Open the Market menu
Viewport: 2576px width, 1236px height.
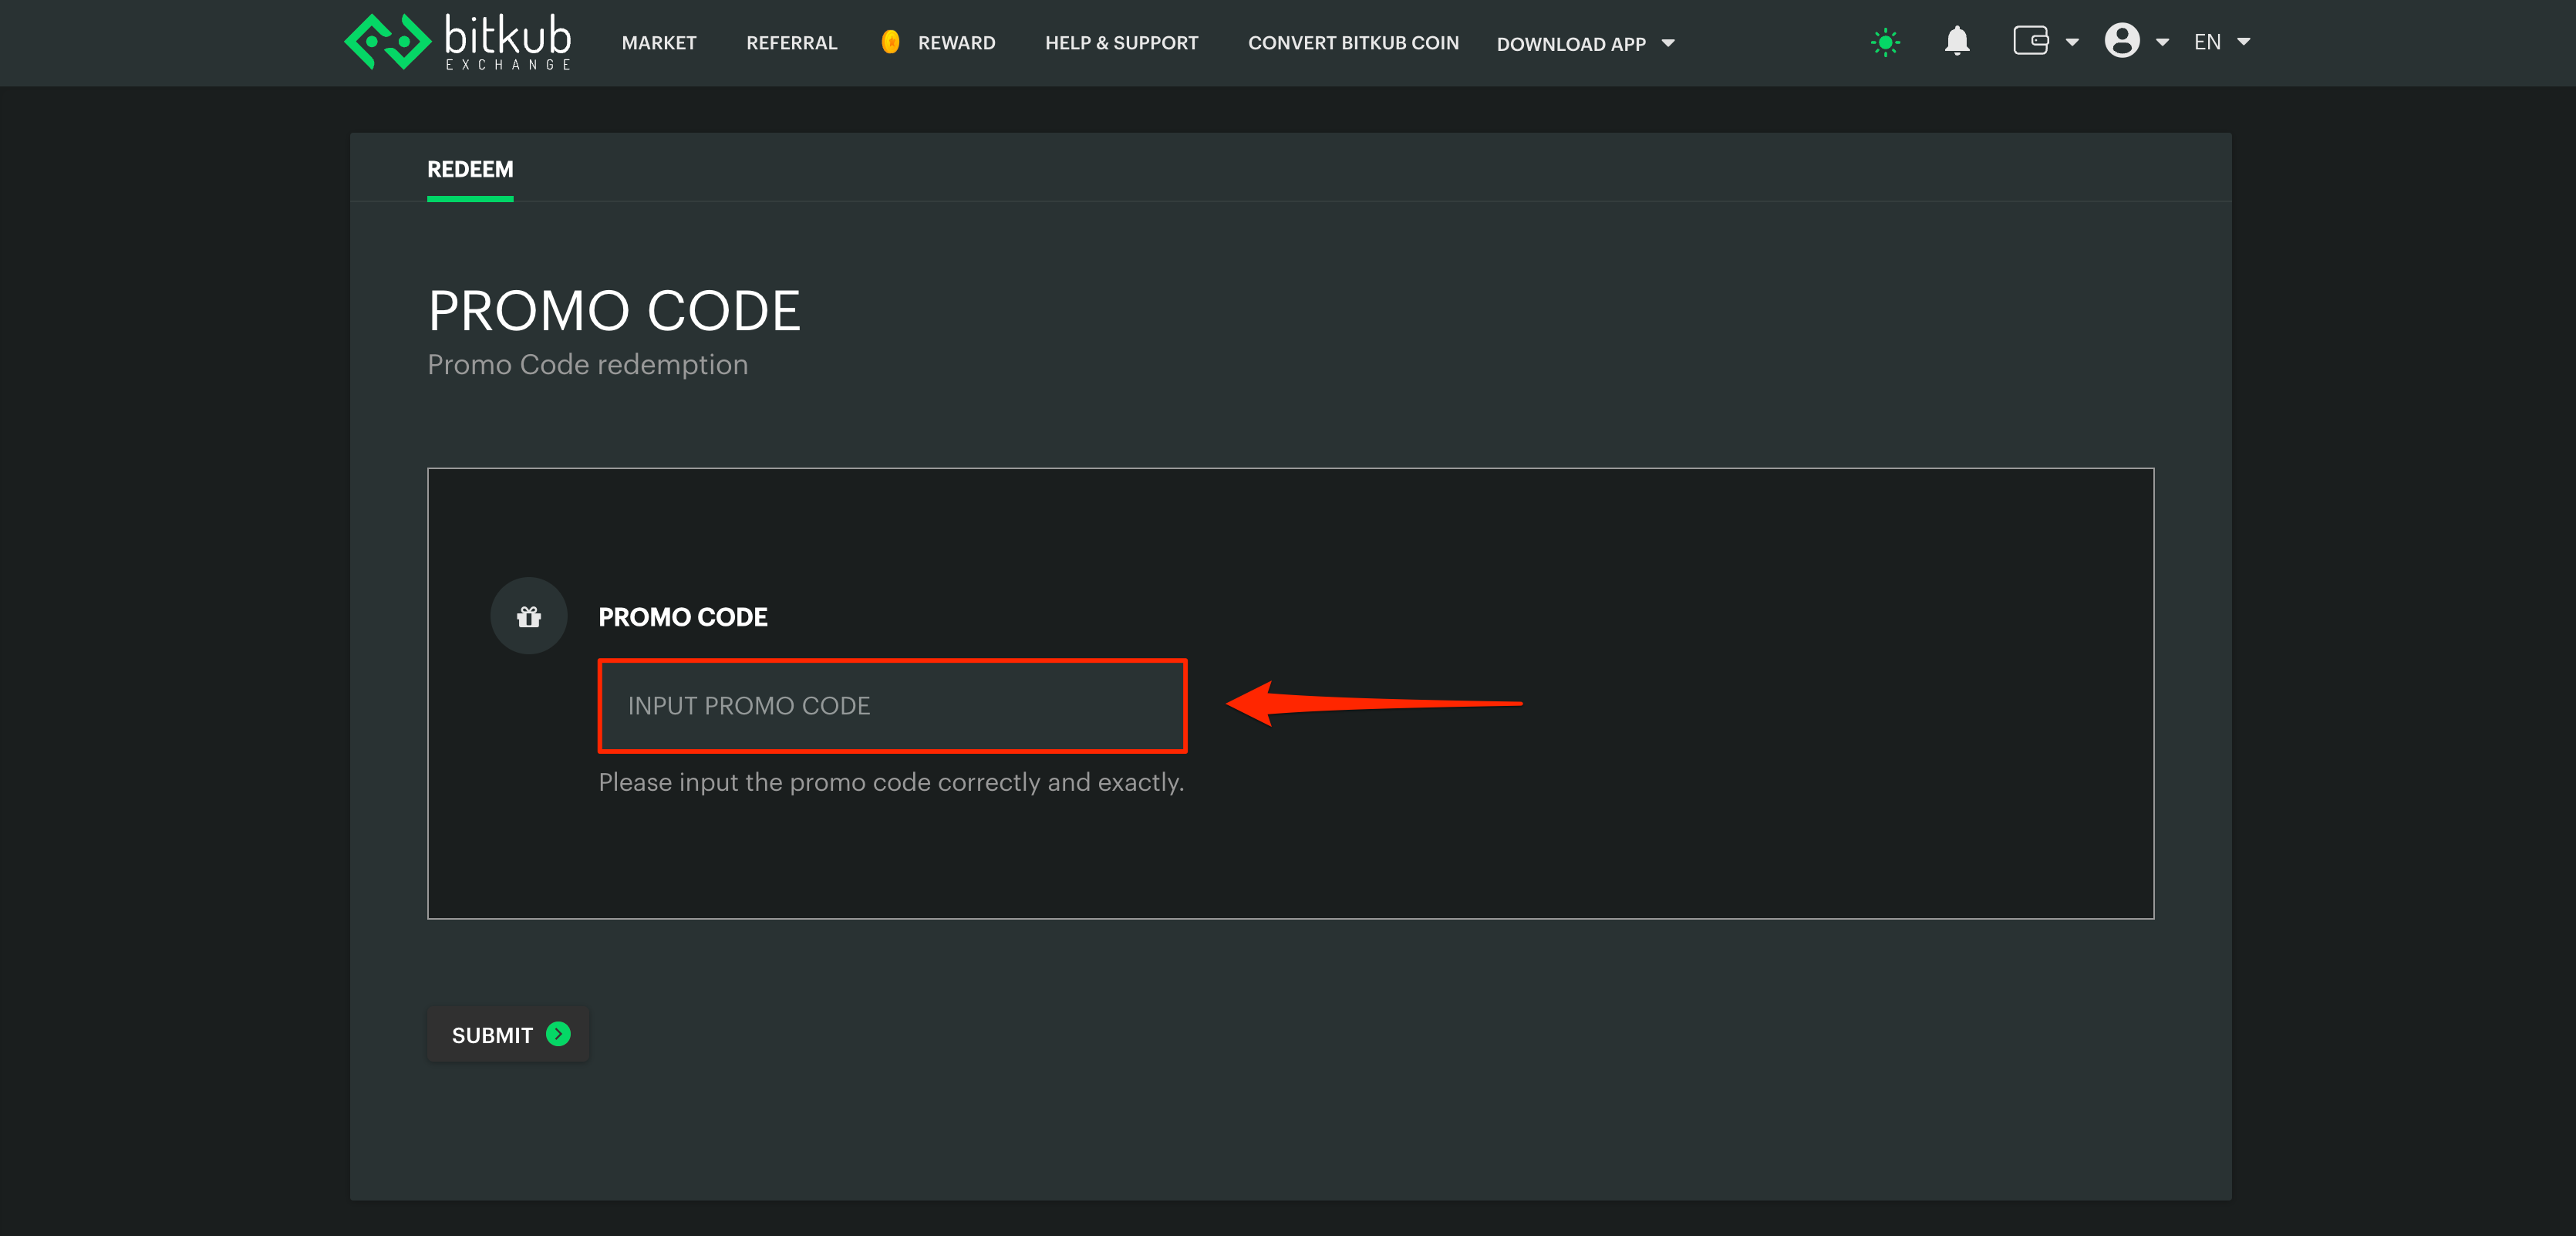point(658,43)
